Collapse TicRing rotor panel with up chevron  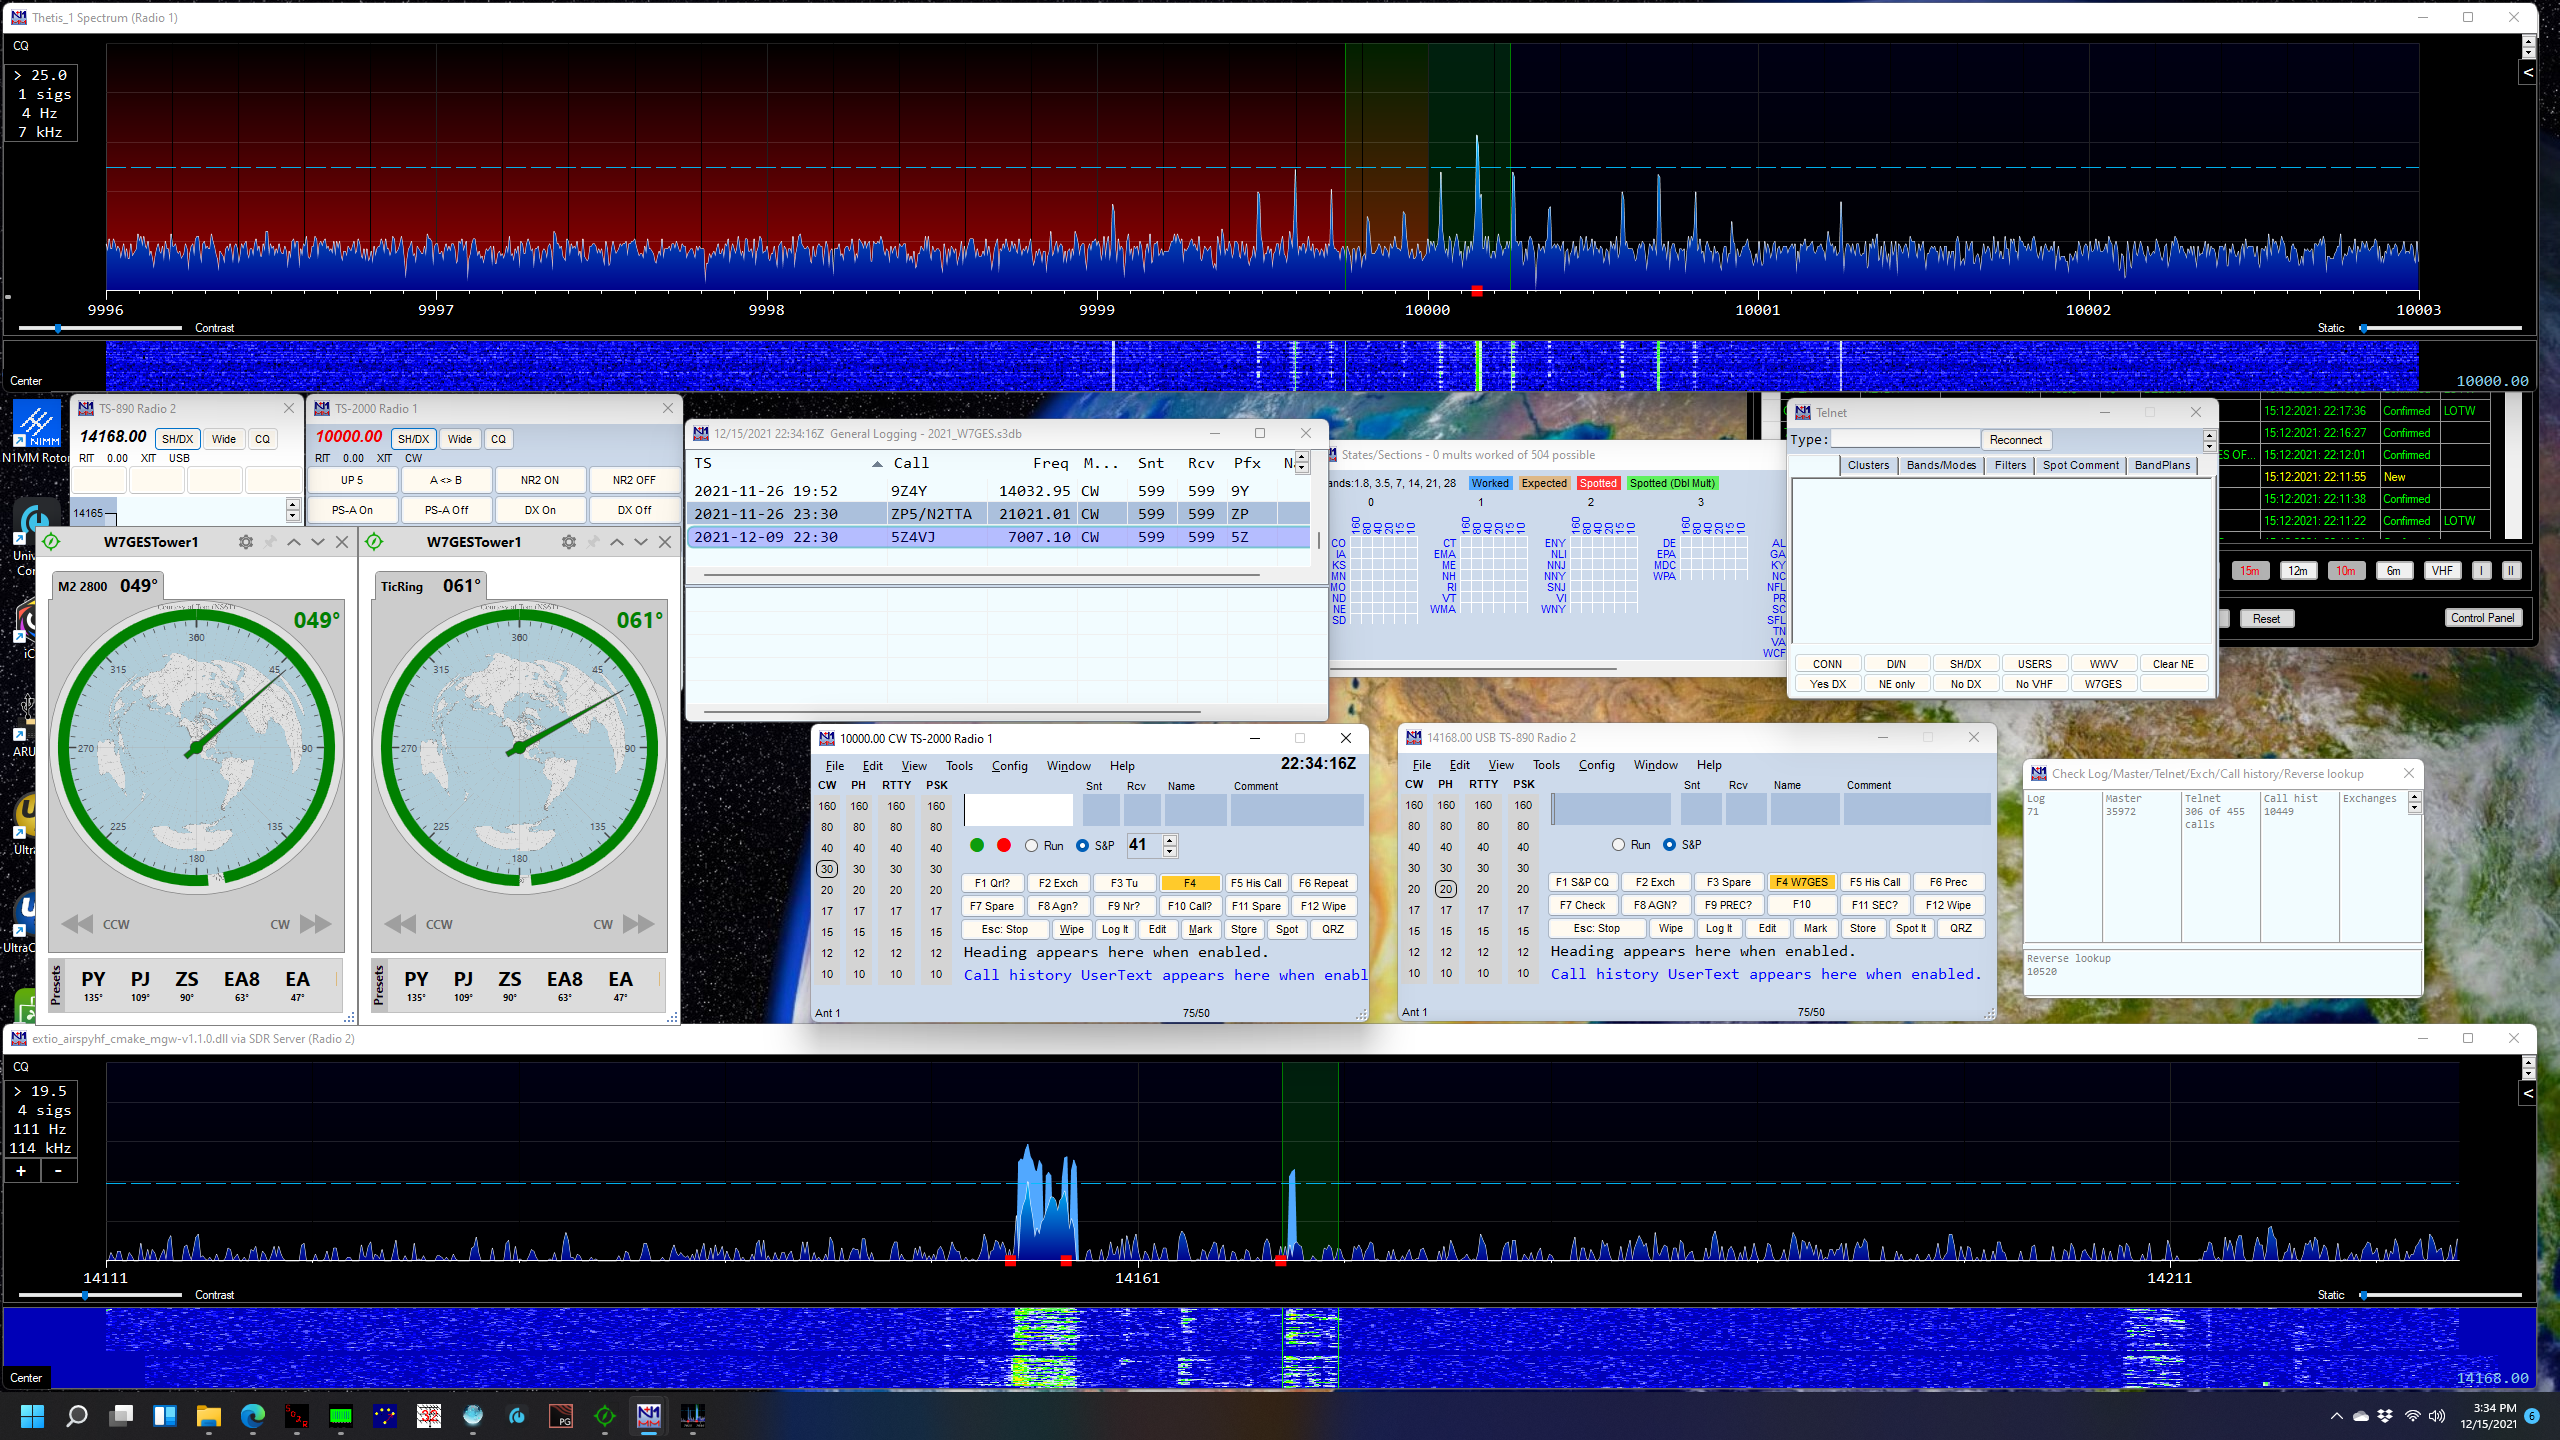[617, 542]
